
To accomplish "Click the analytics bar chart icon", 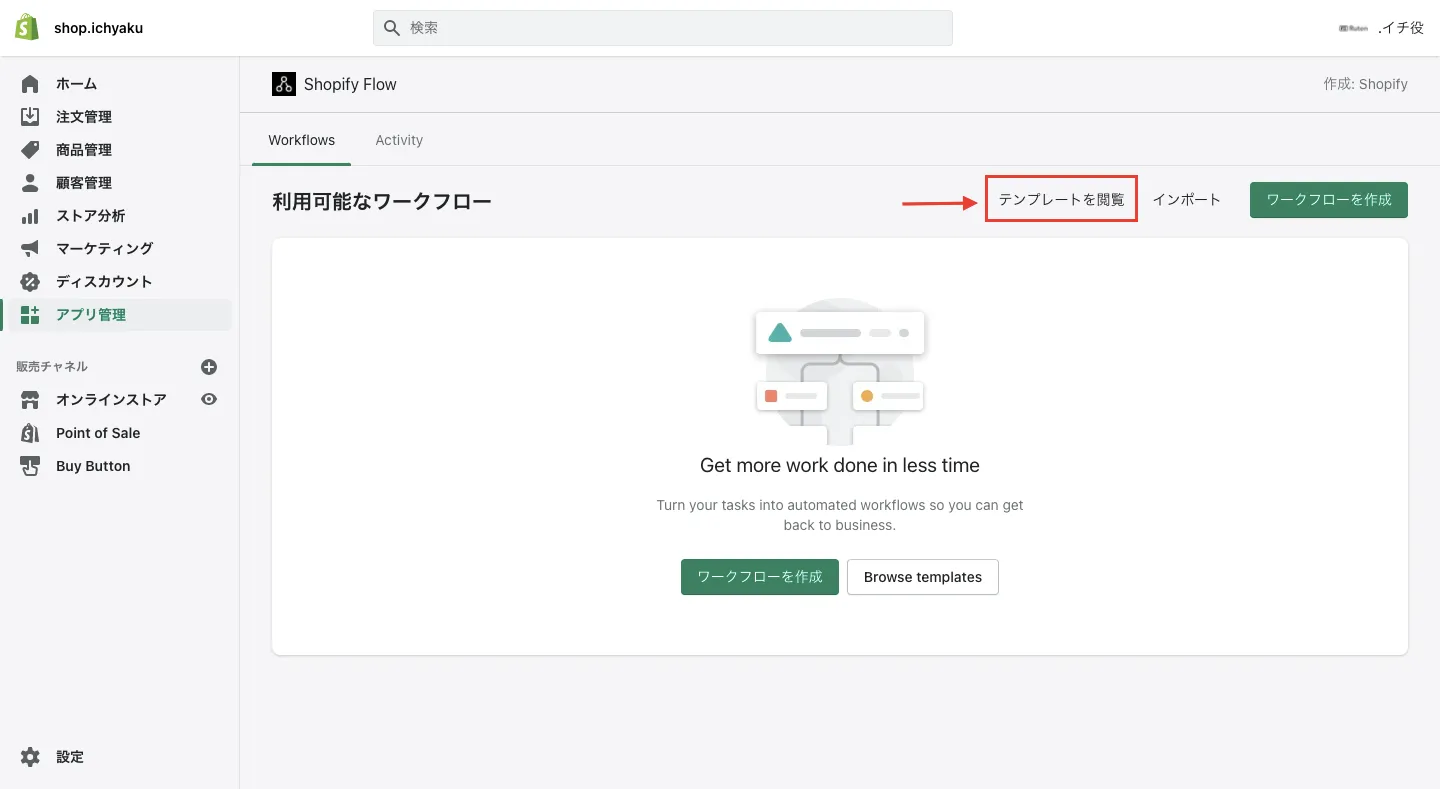I will 30,216.
